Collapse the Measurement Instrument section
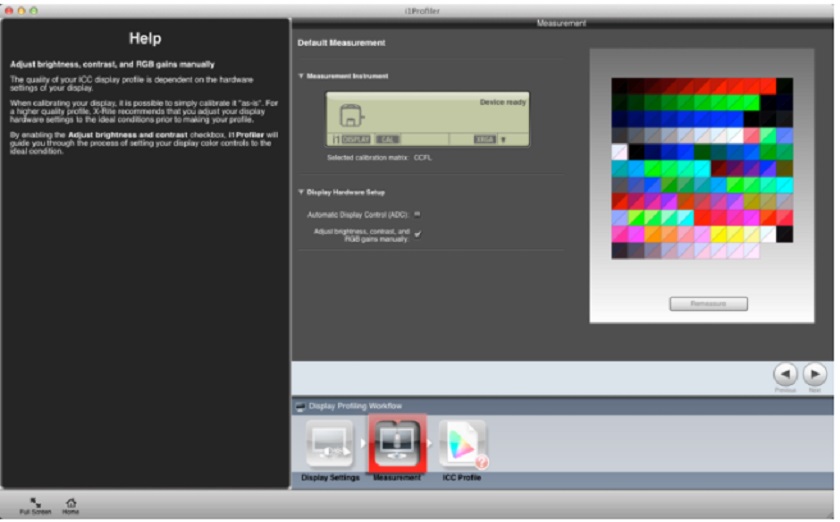Screen dimensions: 840x522 301,76
